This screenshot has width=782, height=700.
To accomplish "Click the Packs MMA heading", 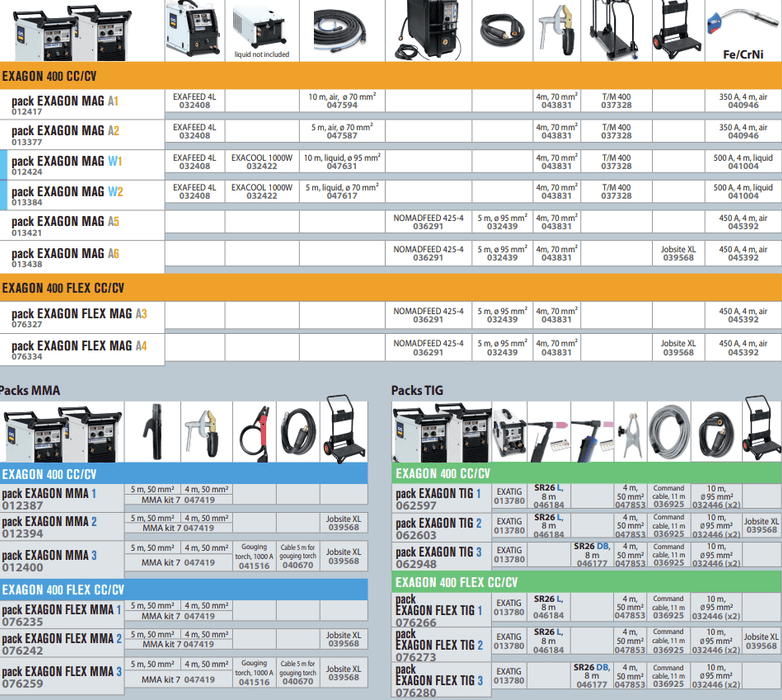I will click(x=29, y=390).
